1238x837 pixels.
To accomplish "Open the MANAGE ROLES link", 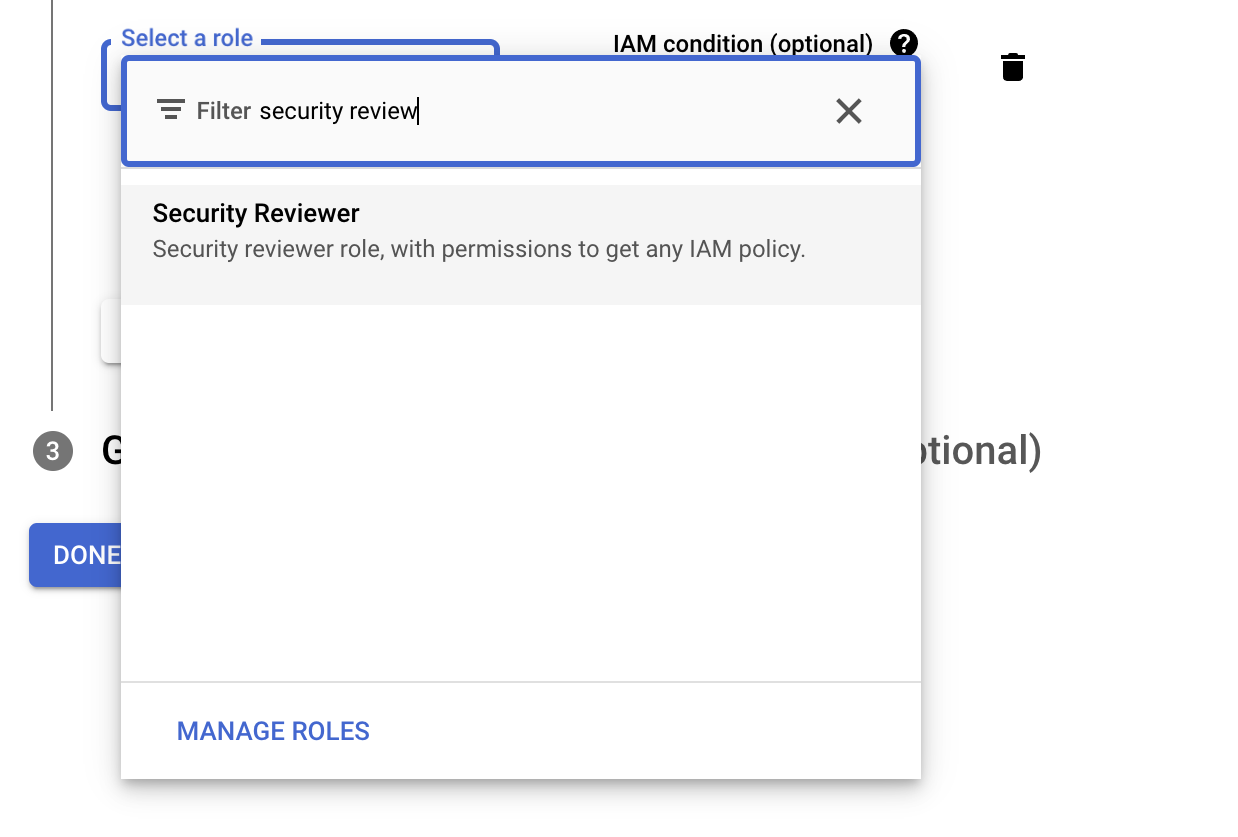I will 273,731.
